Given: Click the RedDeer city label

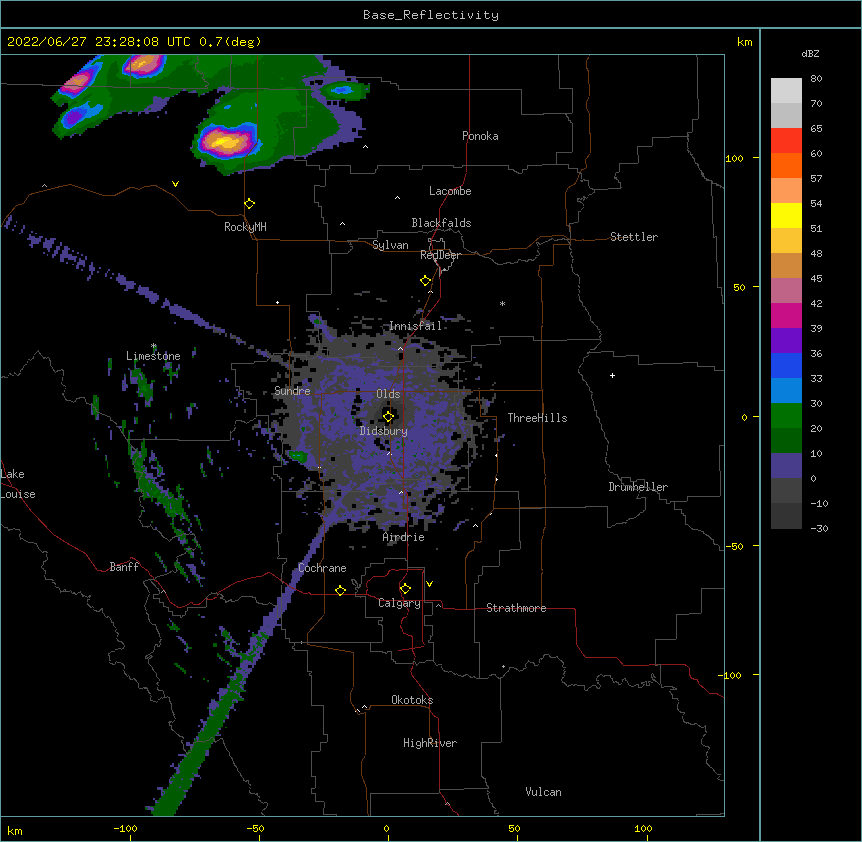Looking at the screenshot, I should pos(440,255).
